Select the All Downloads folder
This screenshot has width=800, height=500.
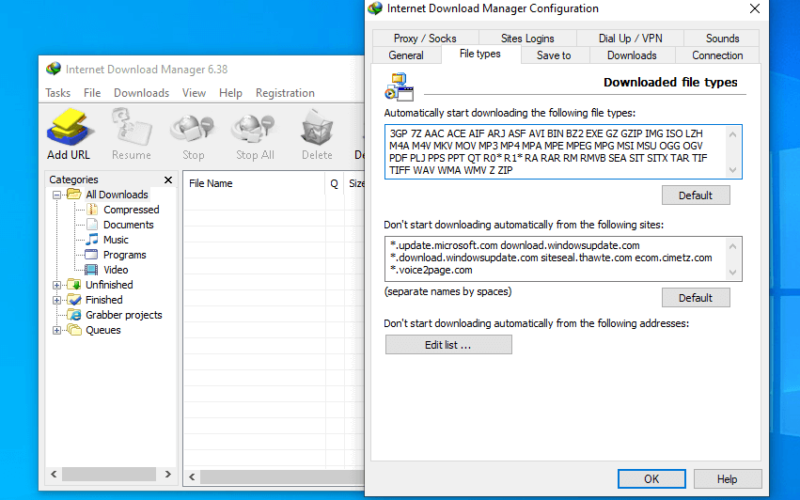[x=116, y=194]
